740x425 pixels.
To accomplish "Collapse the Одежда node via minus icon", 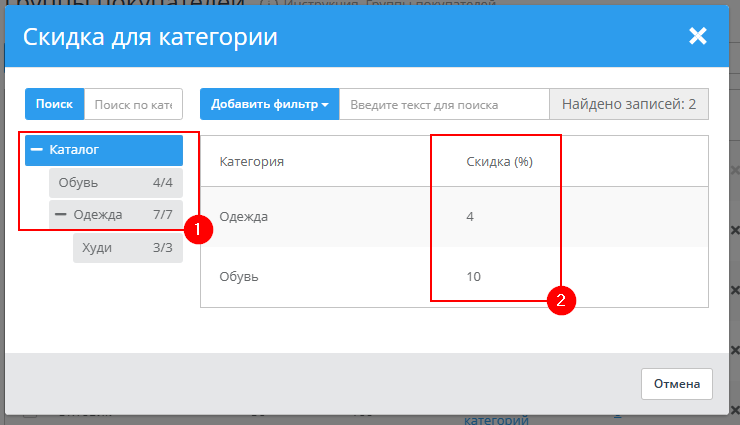I will [x=61, y=215].
